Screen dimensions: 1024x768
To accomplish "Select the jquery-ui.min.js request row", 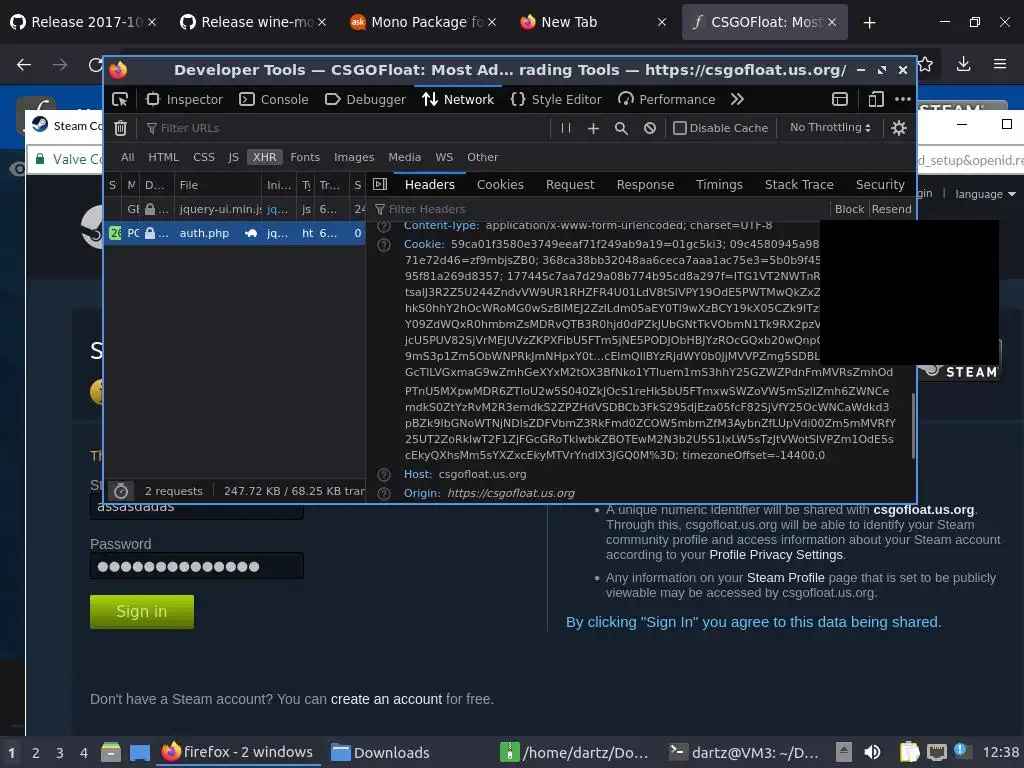I will (x=234, y=209).
